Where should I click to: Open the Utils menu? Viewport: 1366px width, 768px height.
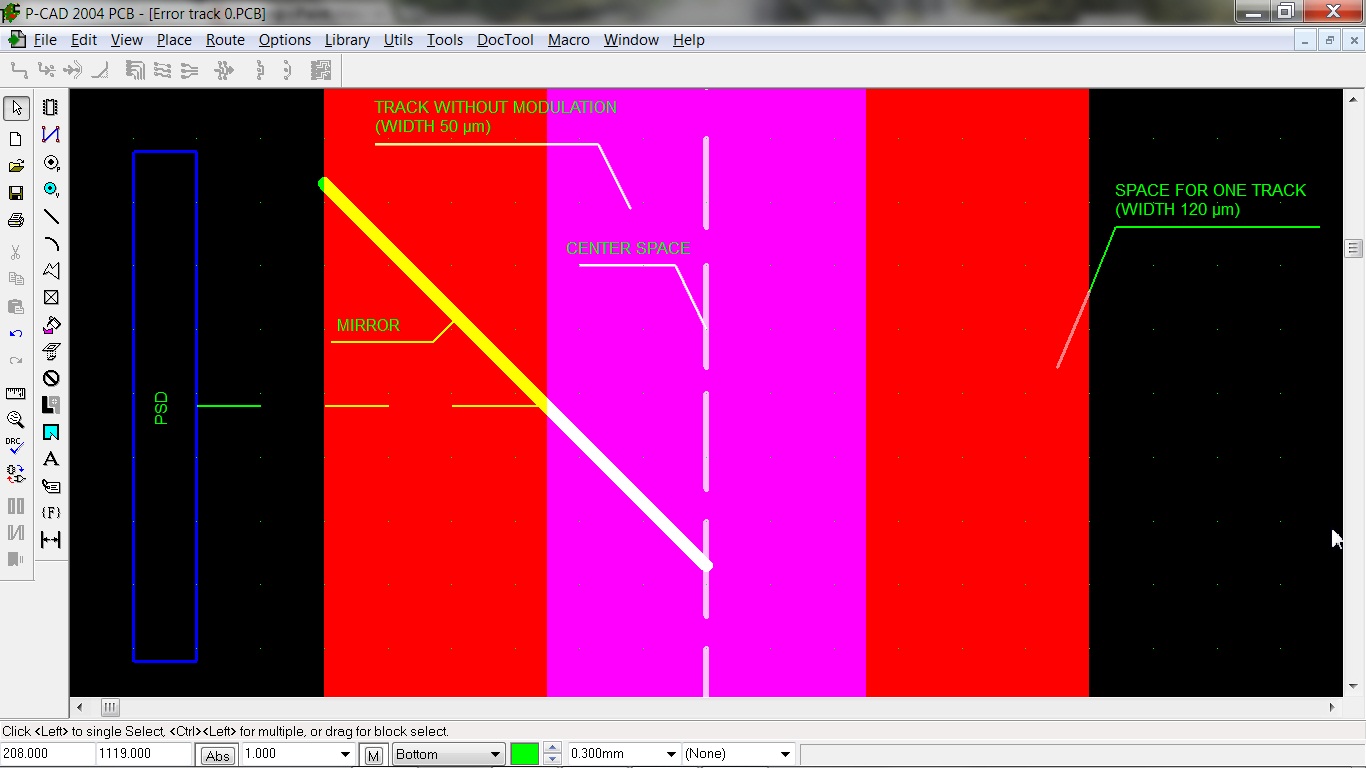(398, 40)
